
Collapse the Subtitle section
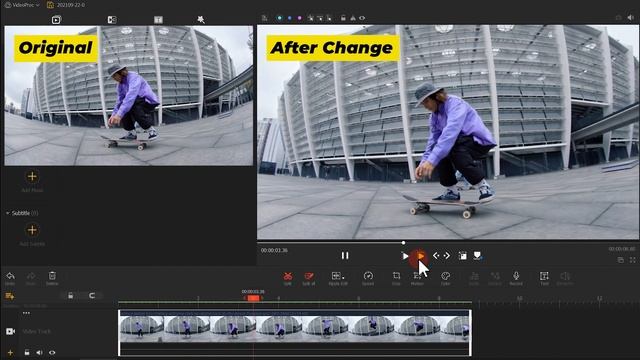pos(7,213)
